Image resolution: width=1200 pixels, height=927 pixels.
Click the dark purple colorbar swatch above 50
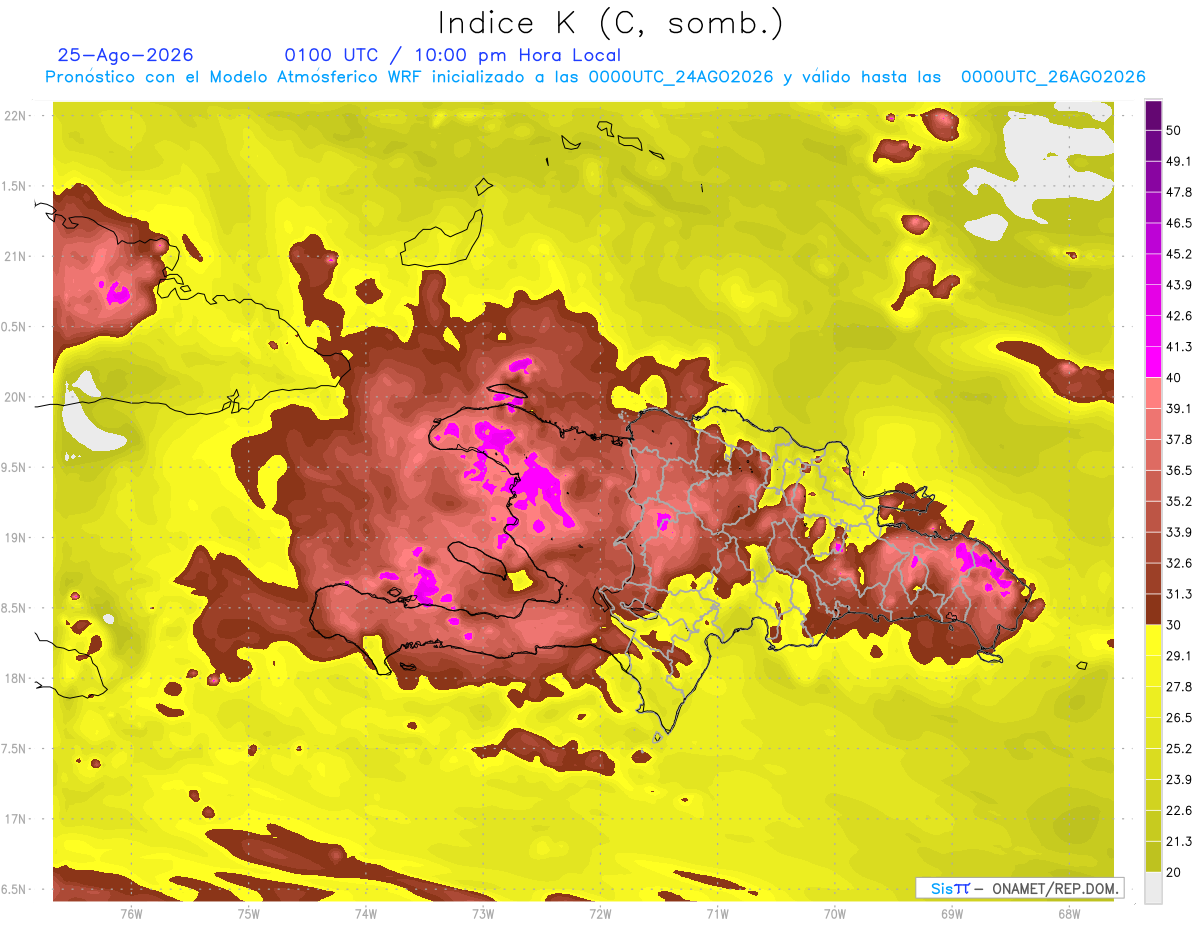click(x=1153, y=115)
